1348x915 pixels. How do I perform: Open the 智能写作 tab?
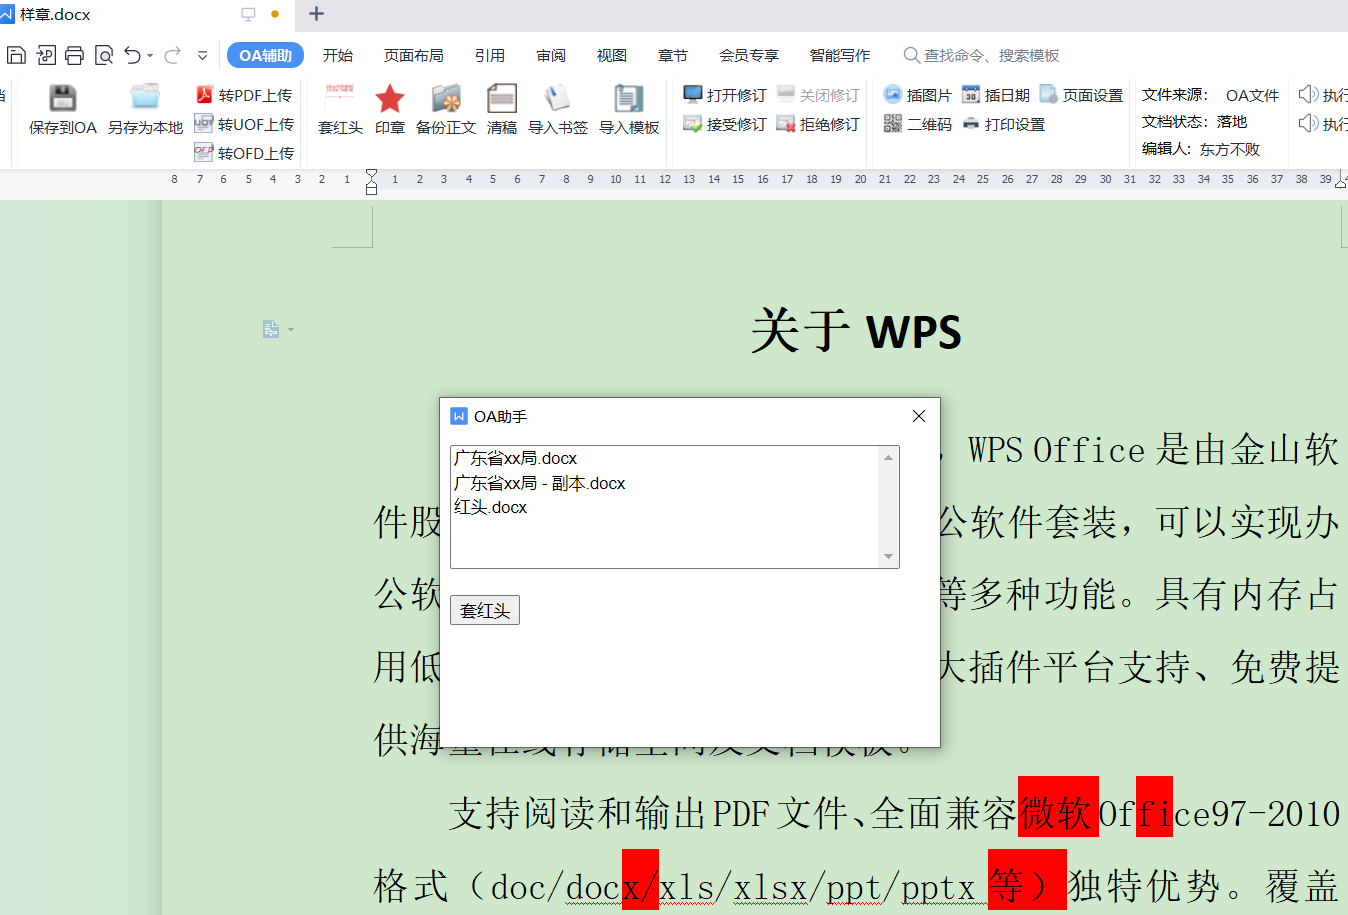pos(840,55)
